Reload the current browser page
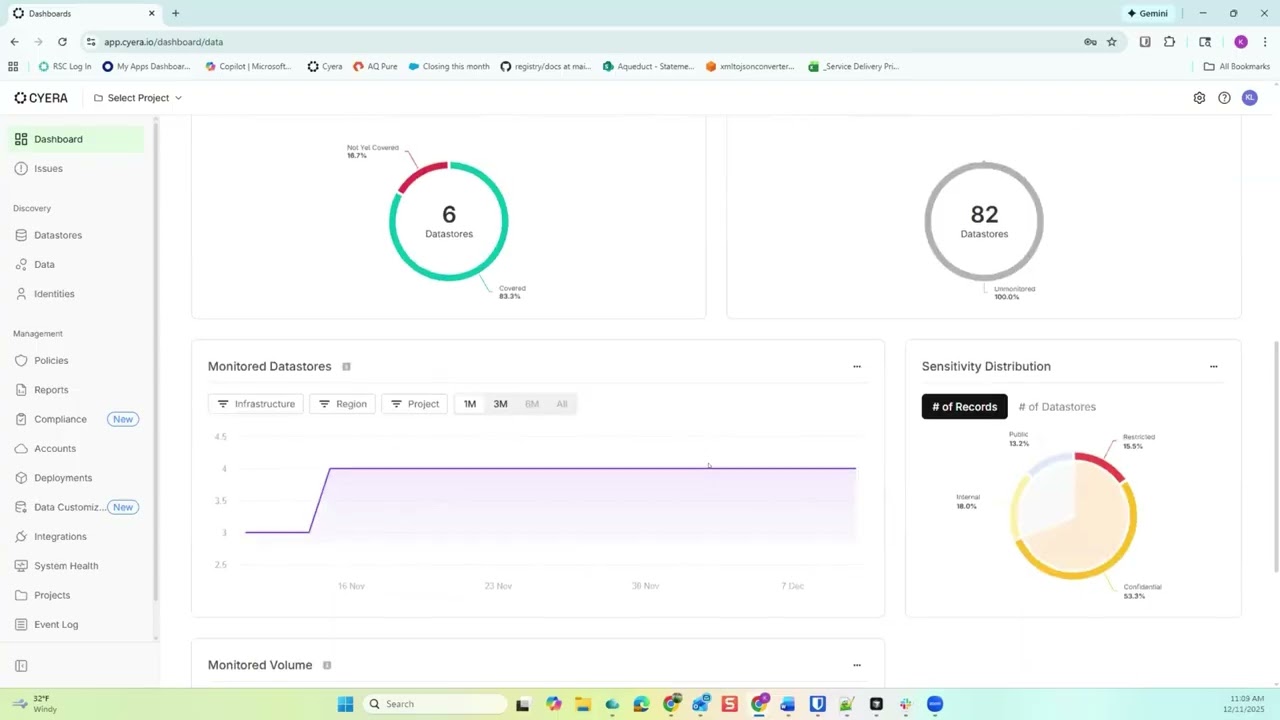Image resolution: width=1280 pixels, height=720 pixels. [62, 42]
